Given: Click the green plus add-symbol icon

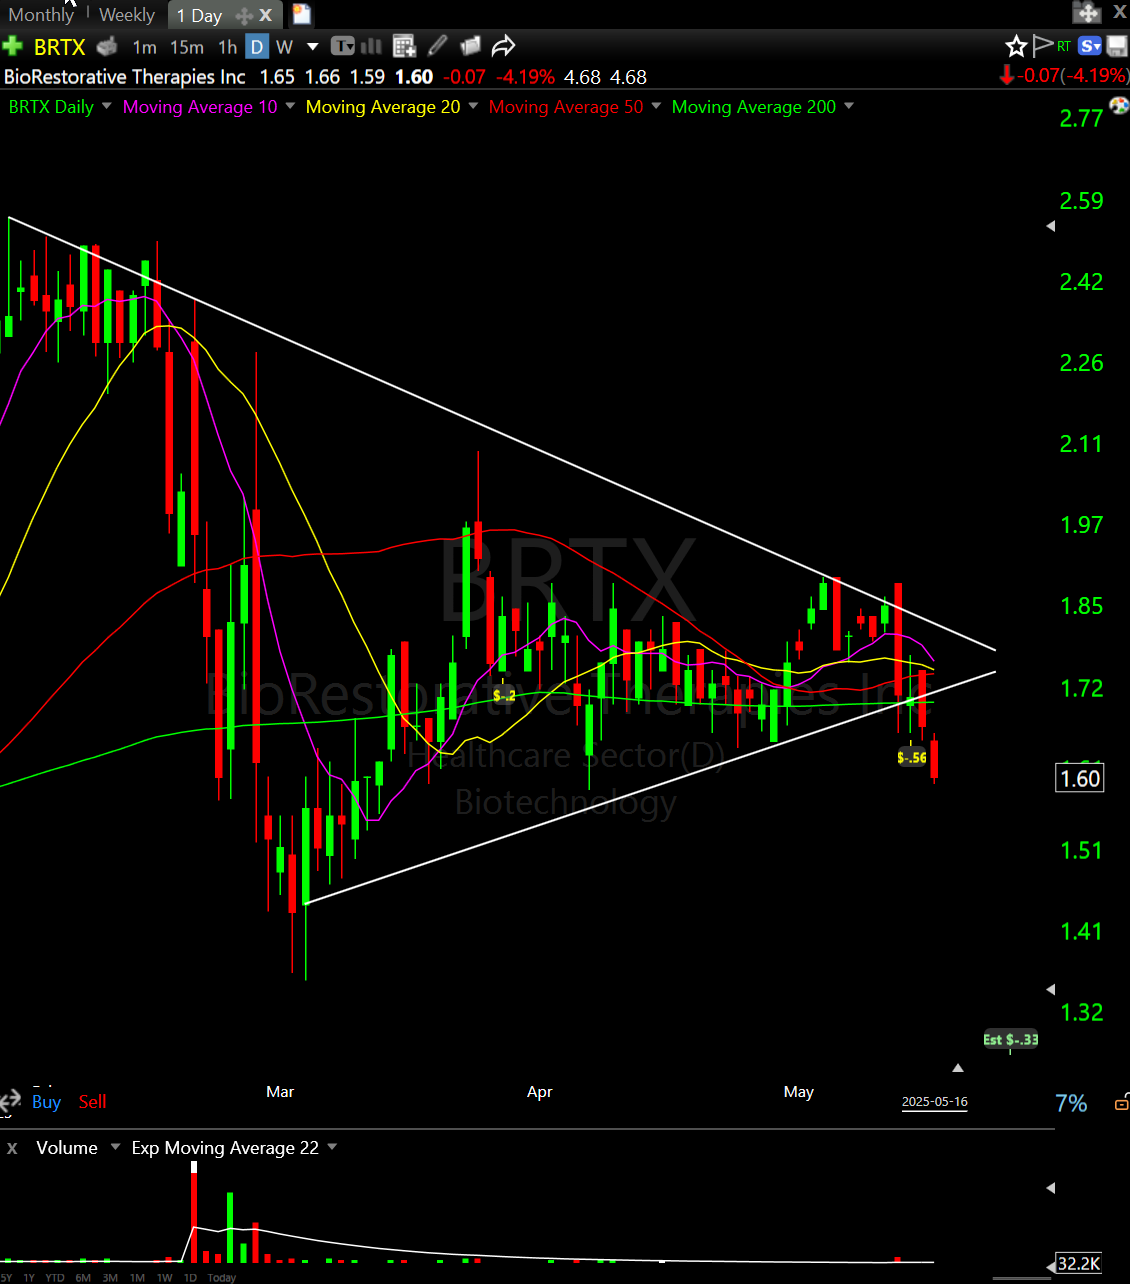Looking at the screenshot, I should click(x=13, y=46).
